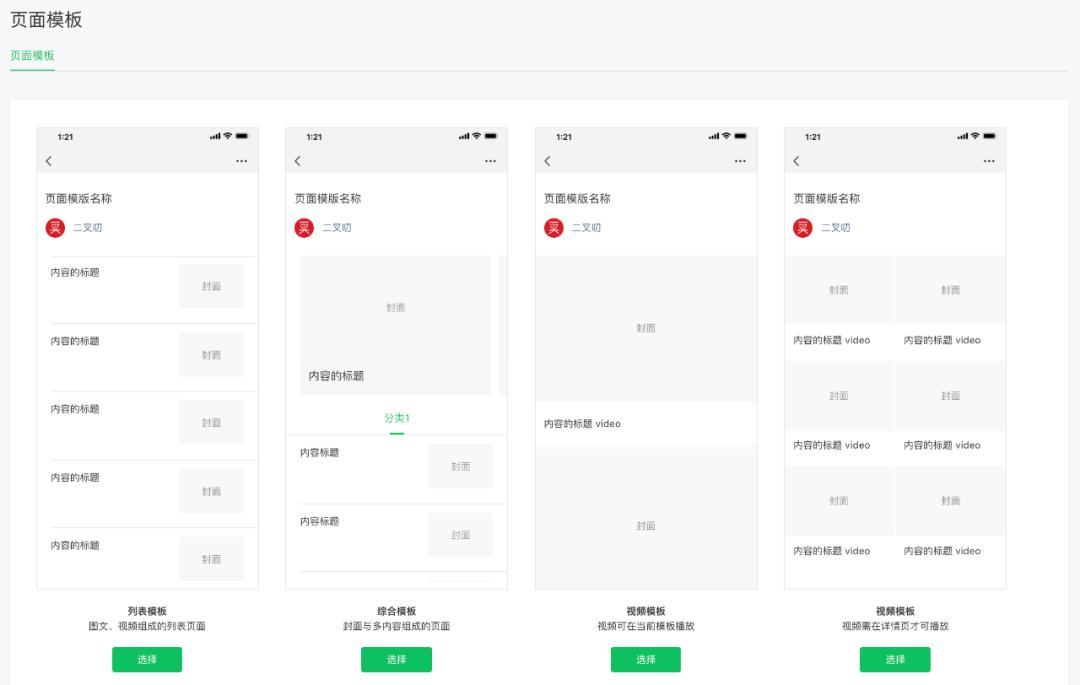Click back arrow in fourth template preview

point(796,161)
